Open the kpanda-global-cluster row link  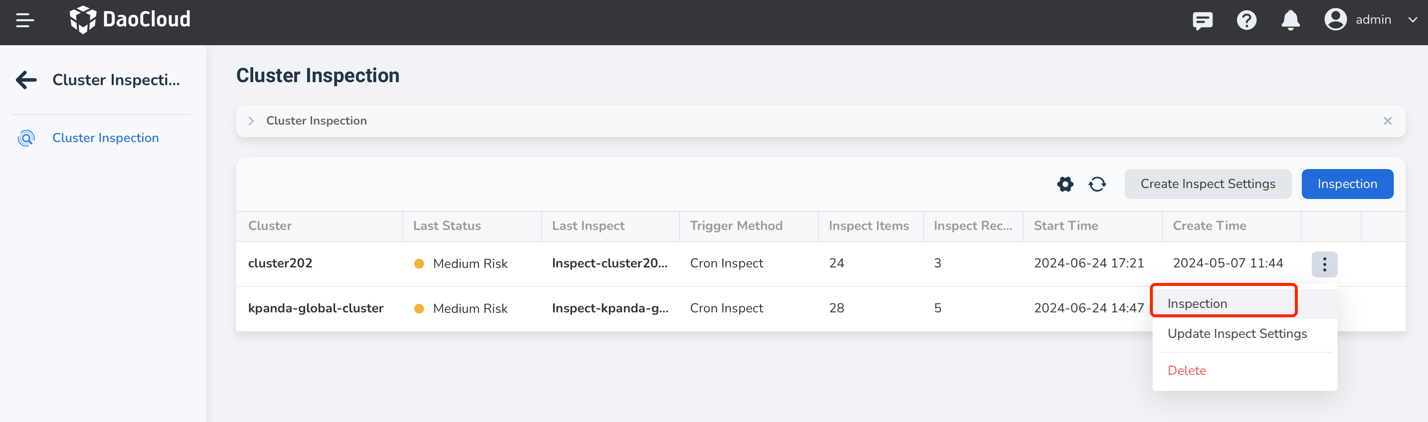point(315,308)
